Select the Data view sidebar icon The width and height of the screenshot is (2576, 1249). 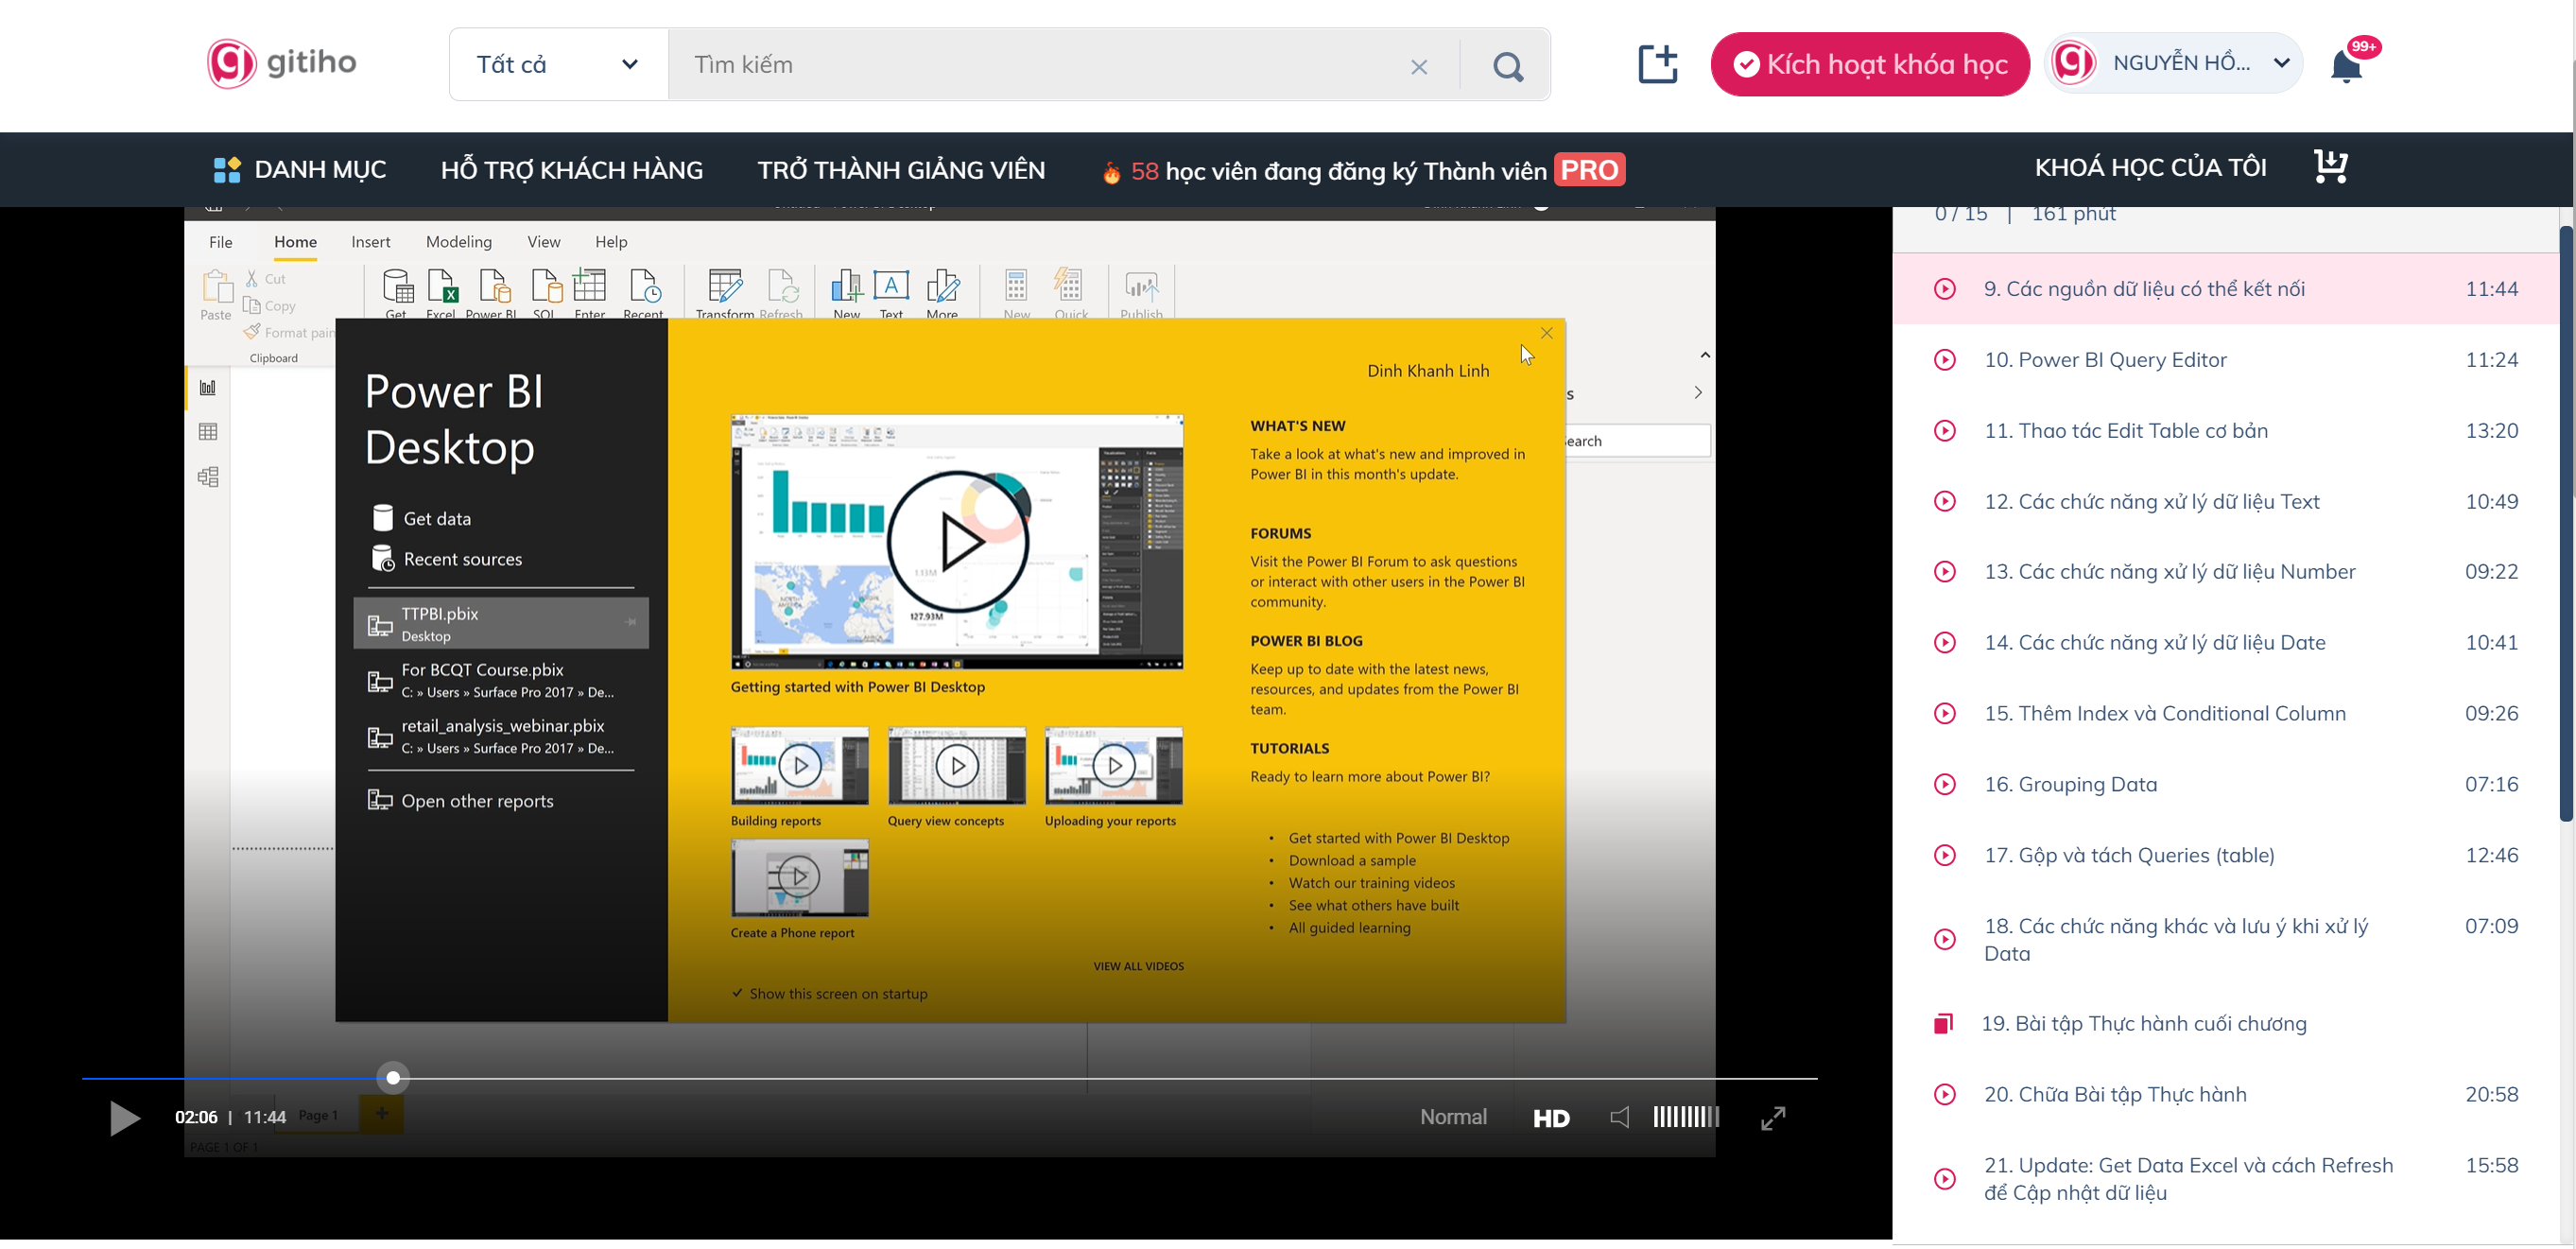pyautogui.click(x=208, y=432)
